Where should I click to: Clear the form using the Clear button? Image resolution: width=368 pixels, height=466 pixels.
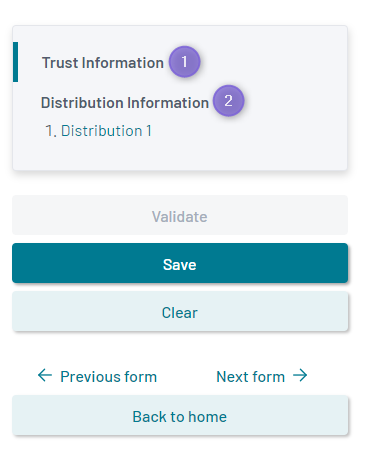(x=180, y=312)
